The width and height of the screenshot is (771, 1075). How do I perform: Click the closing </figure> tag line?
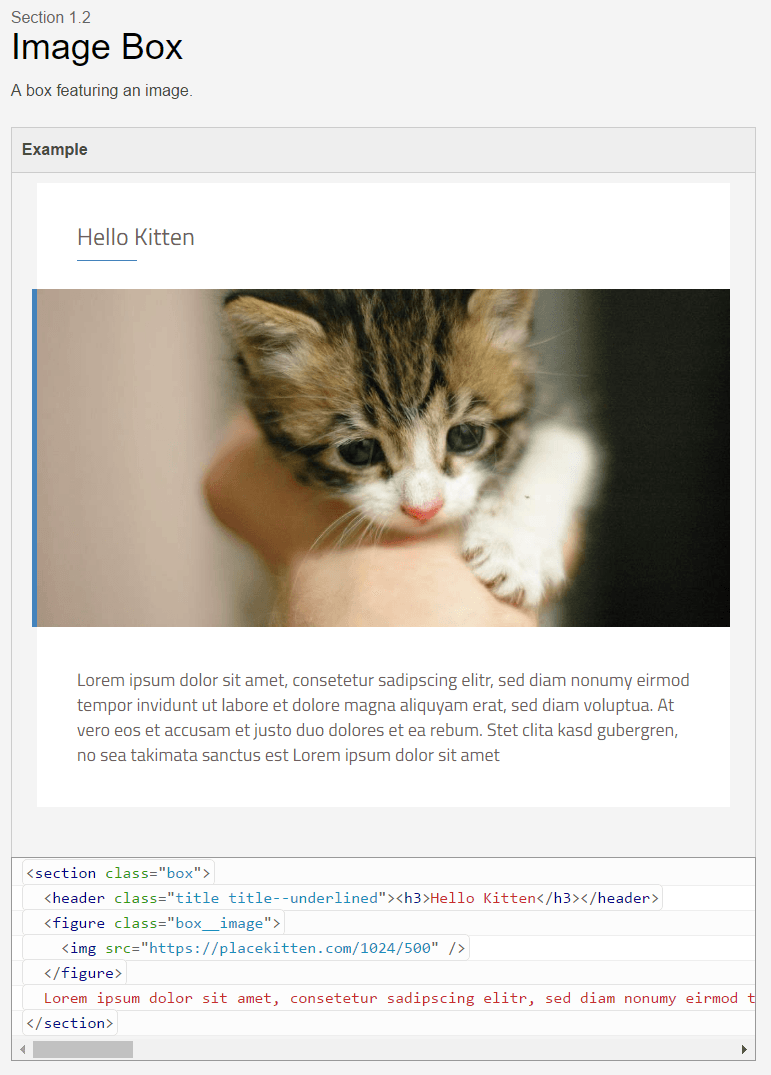coord(83,973)
